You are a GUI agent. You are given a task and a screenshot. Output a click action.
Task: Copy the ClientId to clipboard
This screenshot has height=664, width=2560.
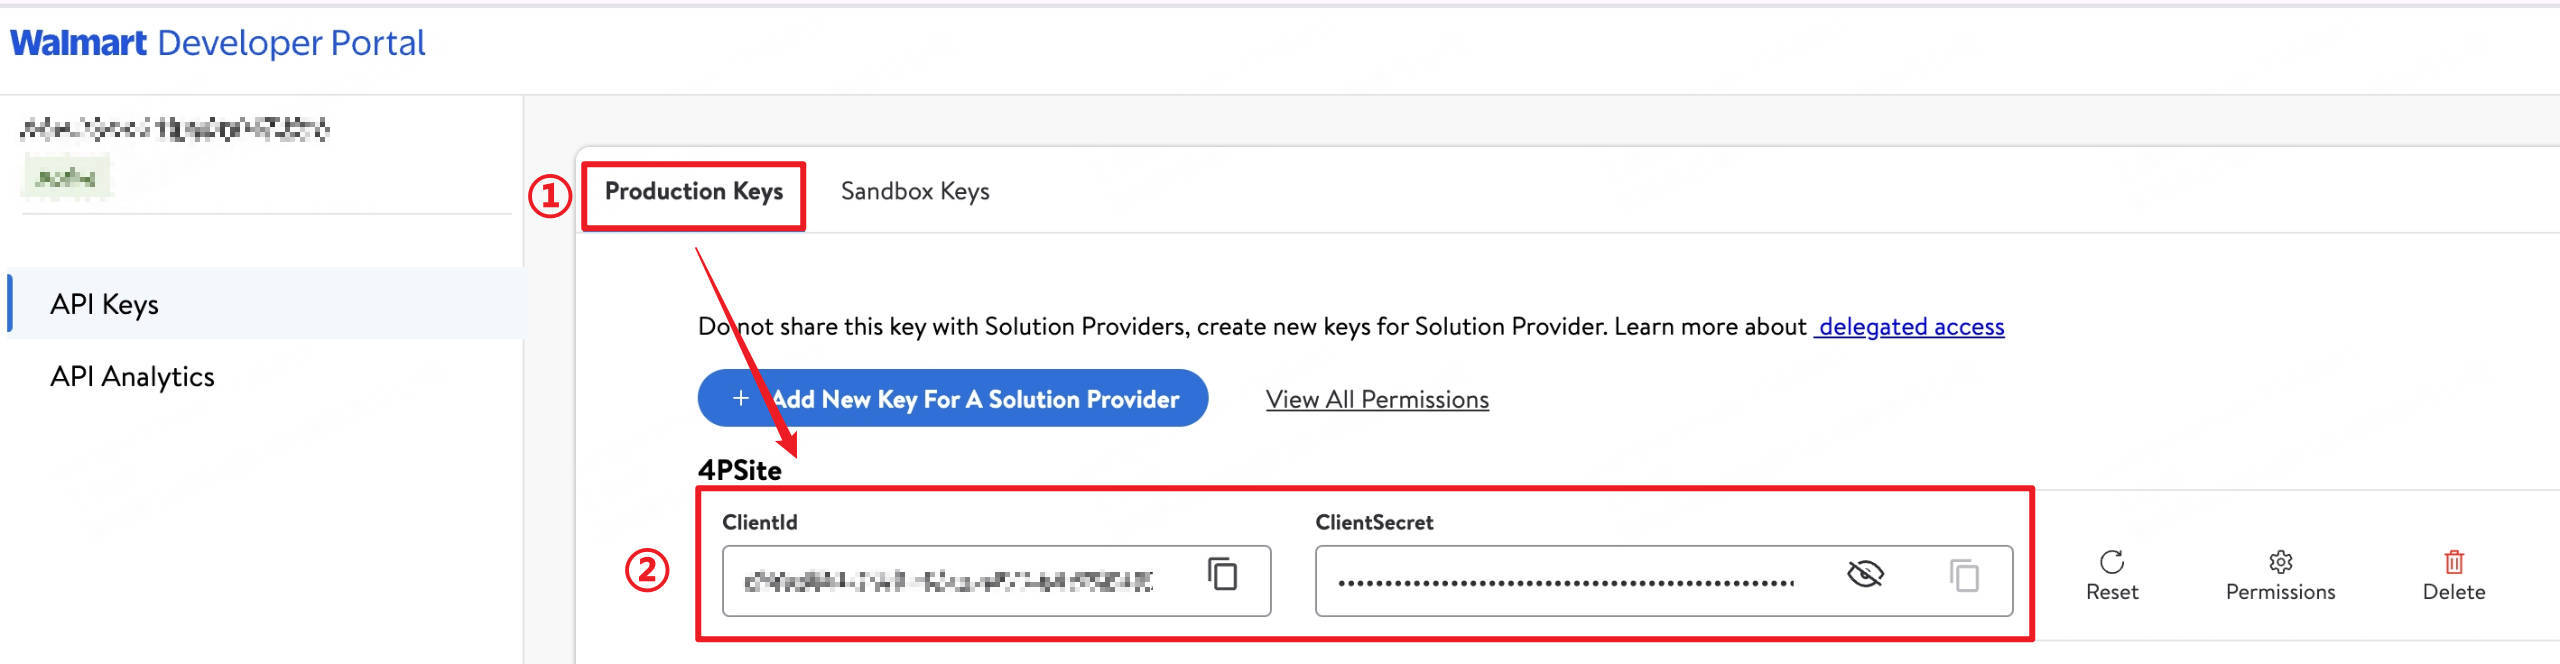click(x=1222, y=574)
